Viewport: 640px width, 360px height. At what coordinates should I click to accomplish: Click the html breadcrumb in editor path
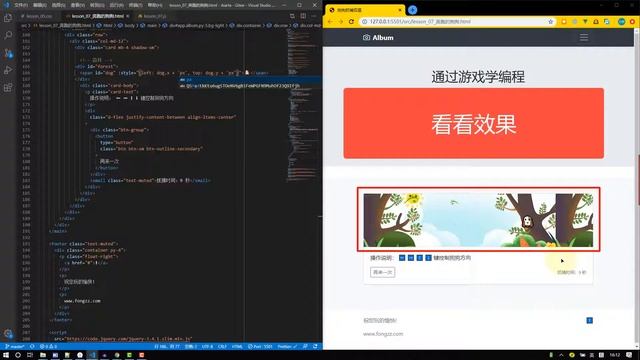pyautogui.click(x=105, y=25)
